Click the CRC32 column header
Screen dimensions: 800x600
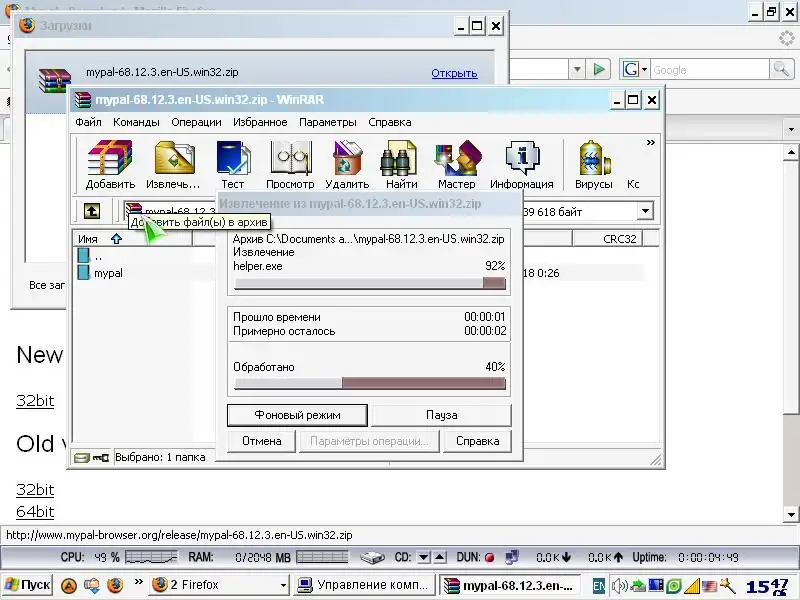point(607,239)
